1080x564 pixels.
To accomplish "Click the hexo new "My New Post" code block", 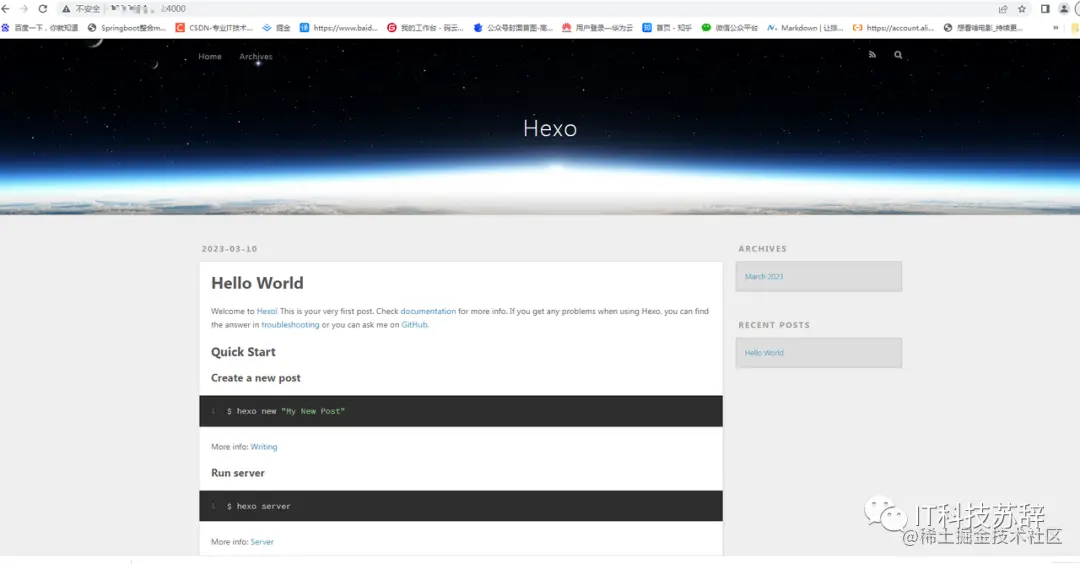I will click(461, 411).
